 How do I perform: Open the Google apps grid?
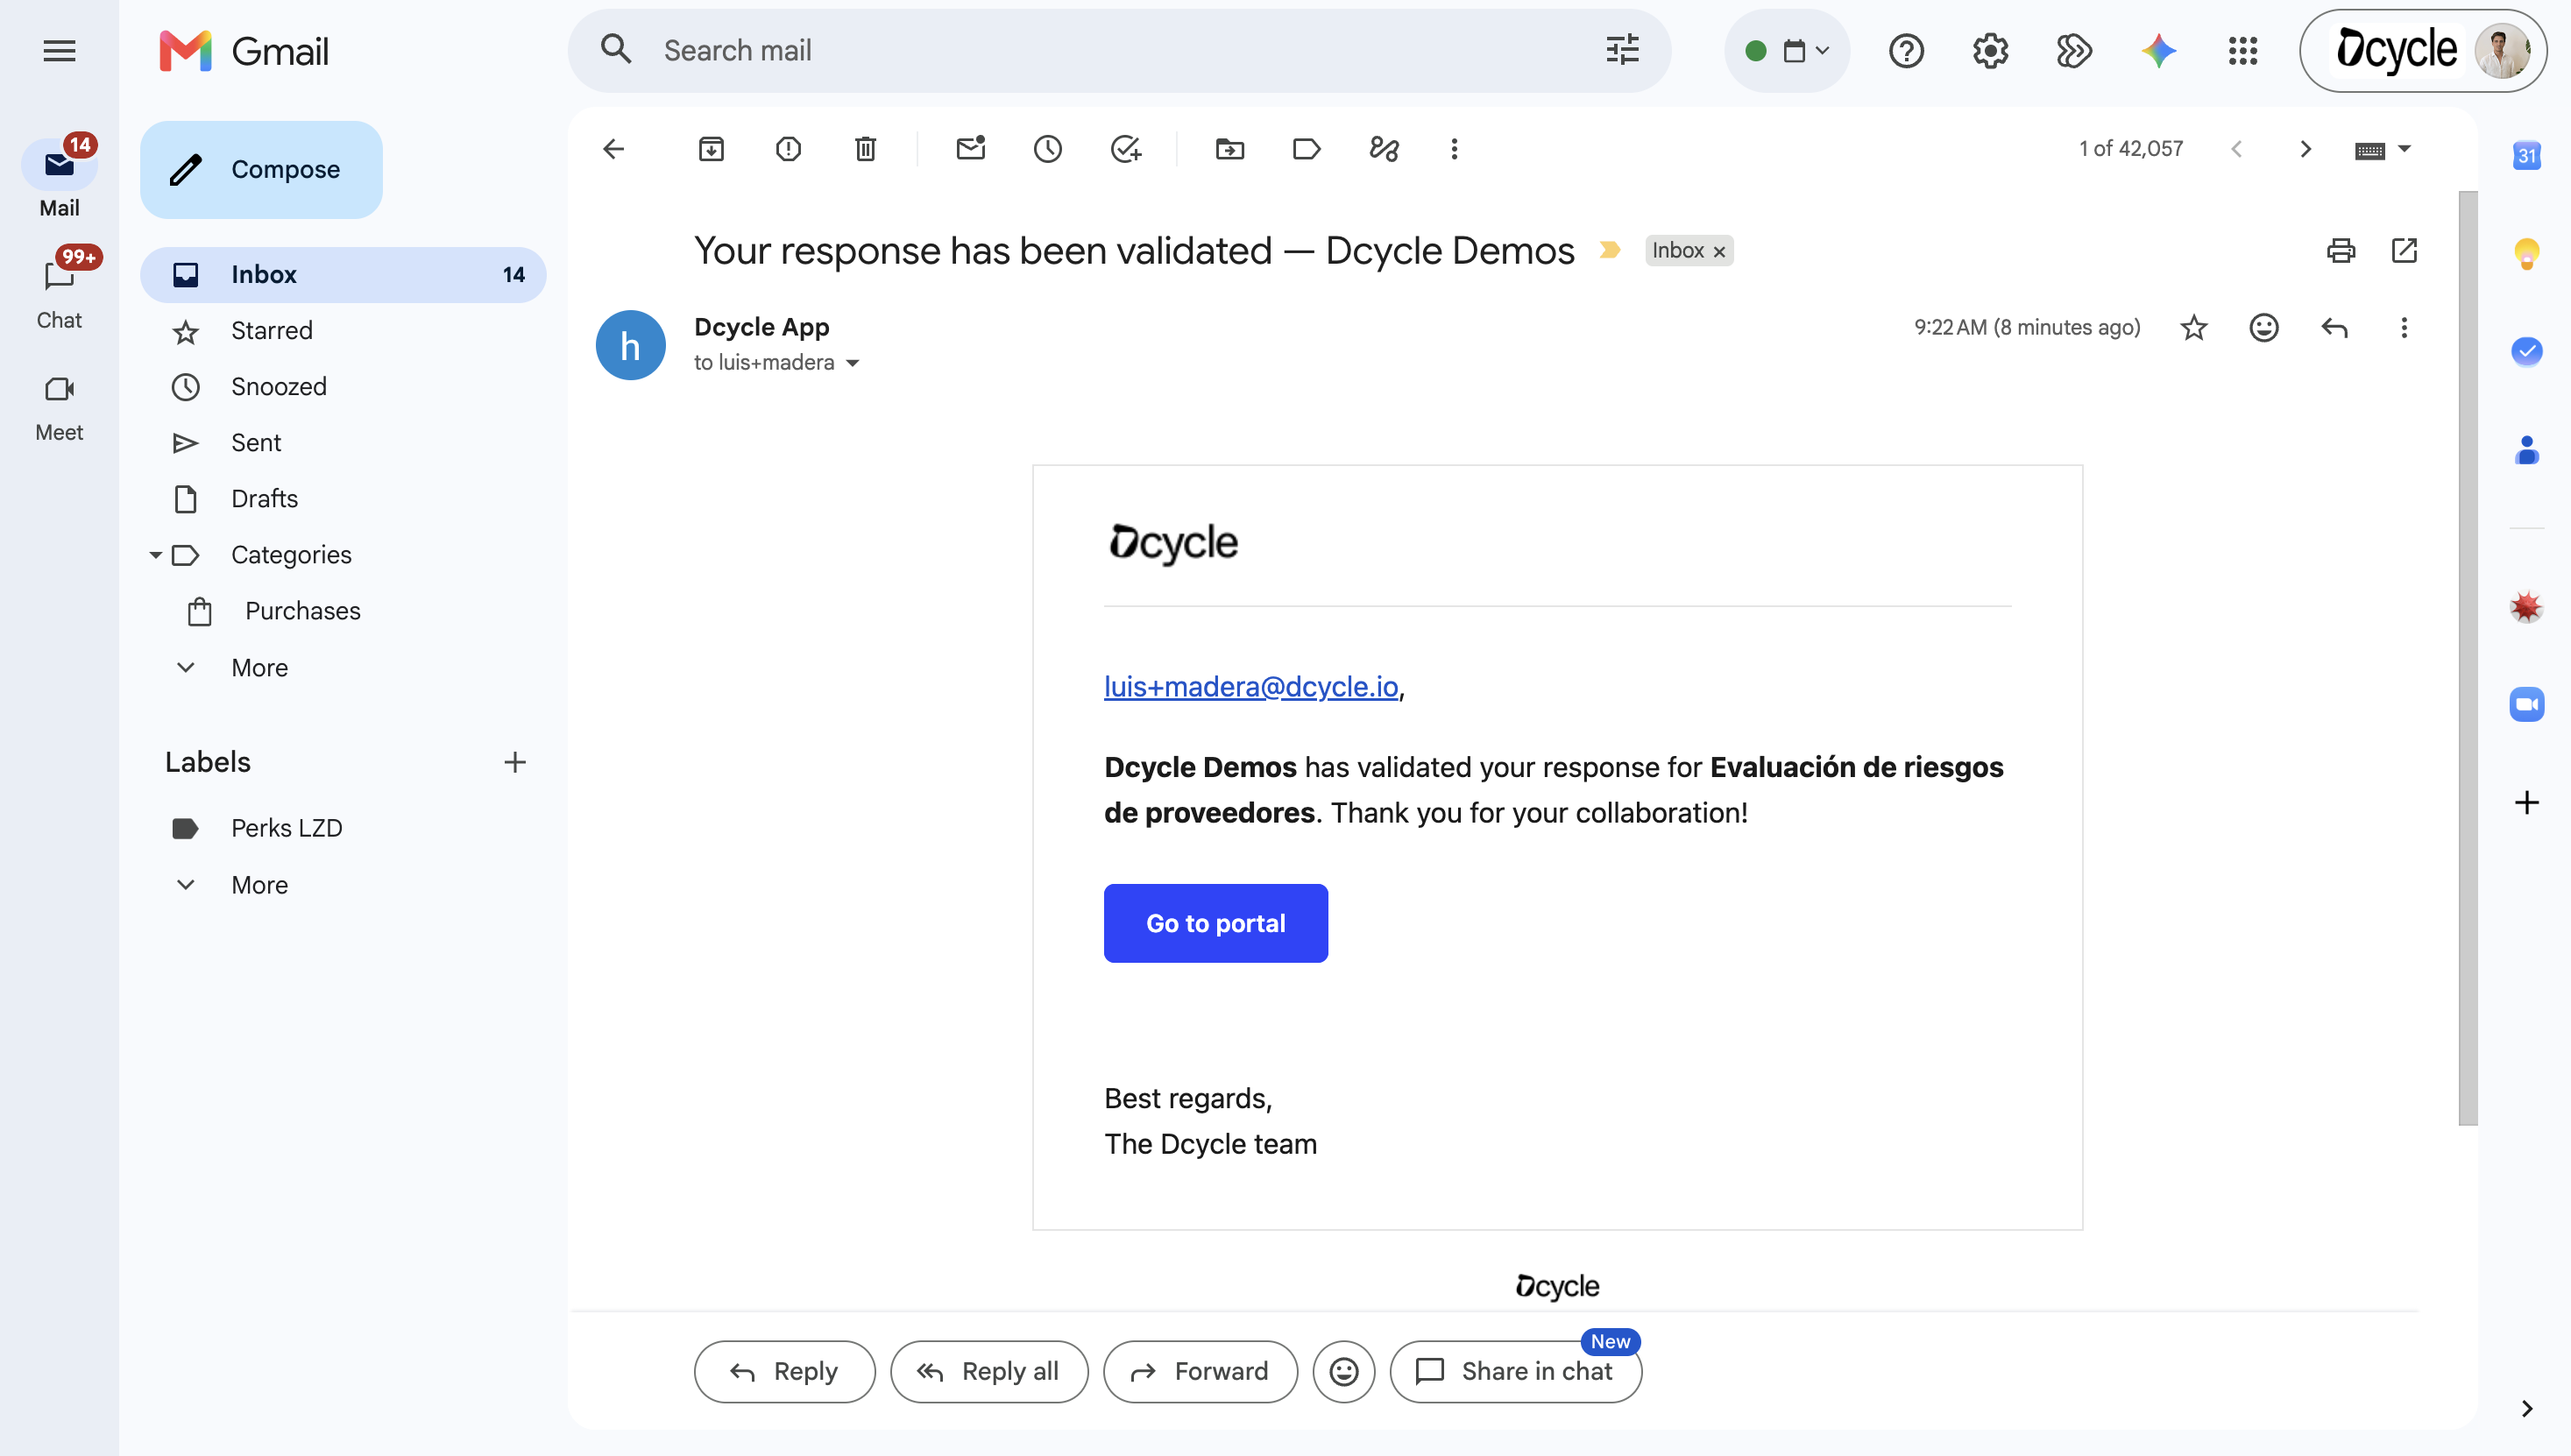(x=2243, y=51)
